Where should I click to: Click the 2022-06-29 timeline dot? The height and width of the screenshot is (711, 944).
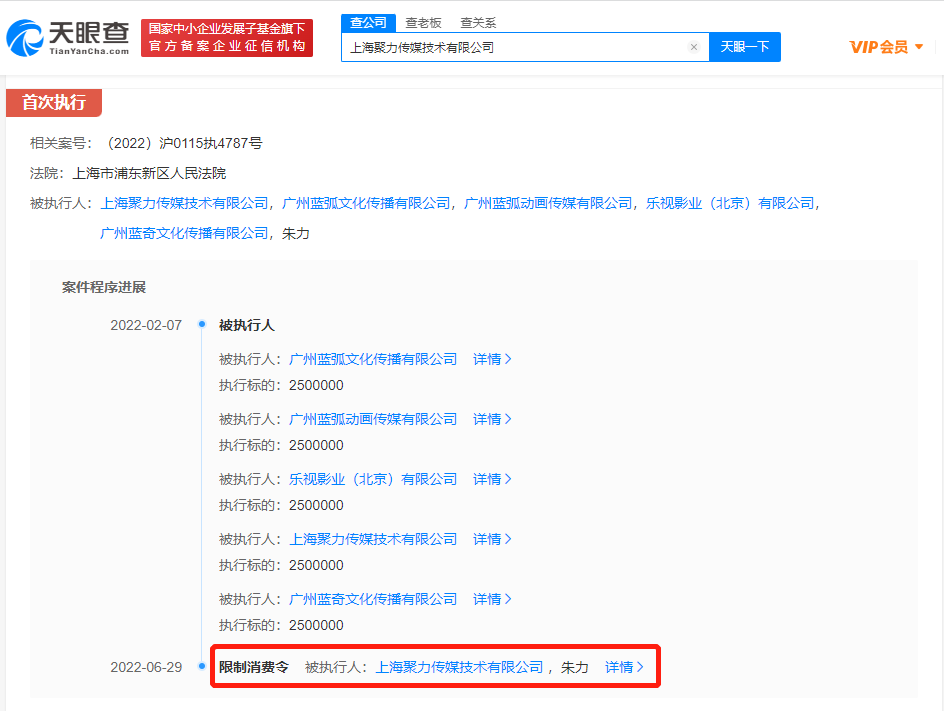[x=202, y=666]
